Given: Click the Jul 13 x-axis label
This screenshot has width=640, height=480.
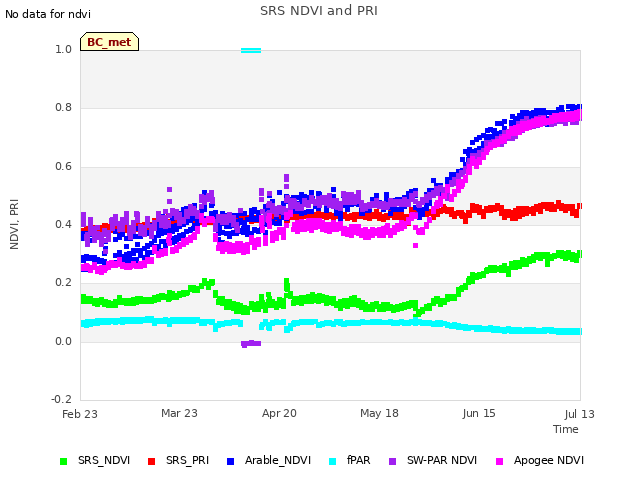Looking at the screenshot, I should click(x=580, y=414).
